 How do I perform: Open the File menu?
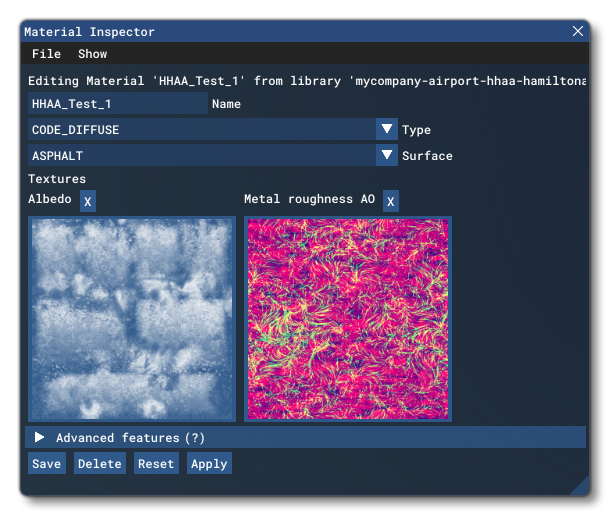pyautogui.click(x=46, y=54)
